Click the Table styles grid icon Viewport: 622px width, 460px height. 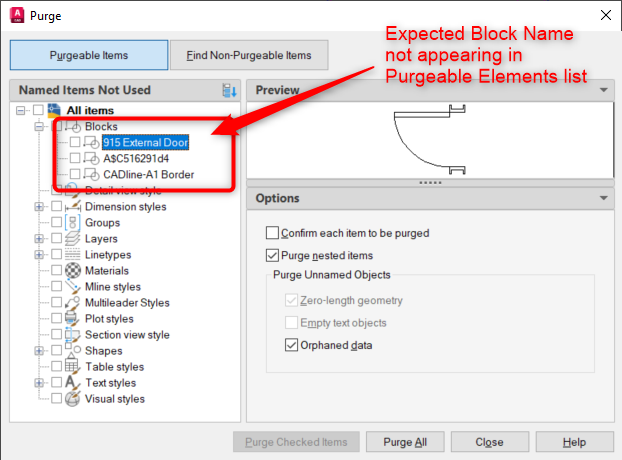point(72,367)
